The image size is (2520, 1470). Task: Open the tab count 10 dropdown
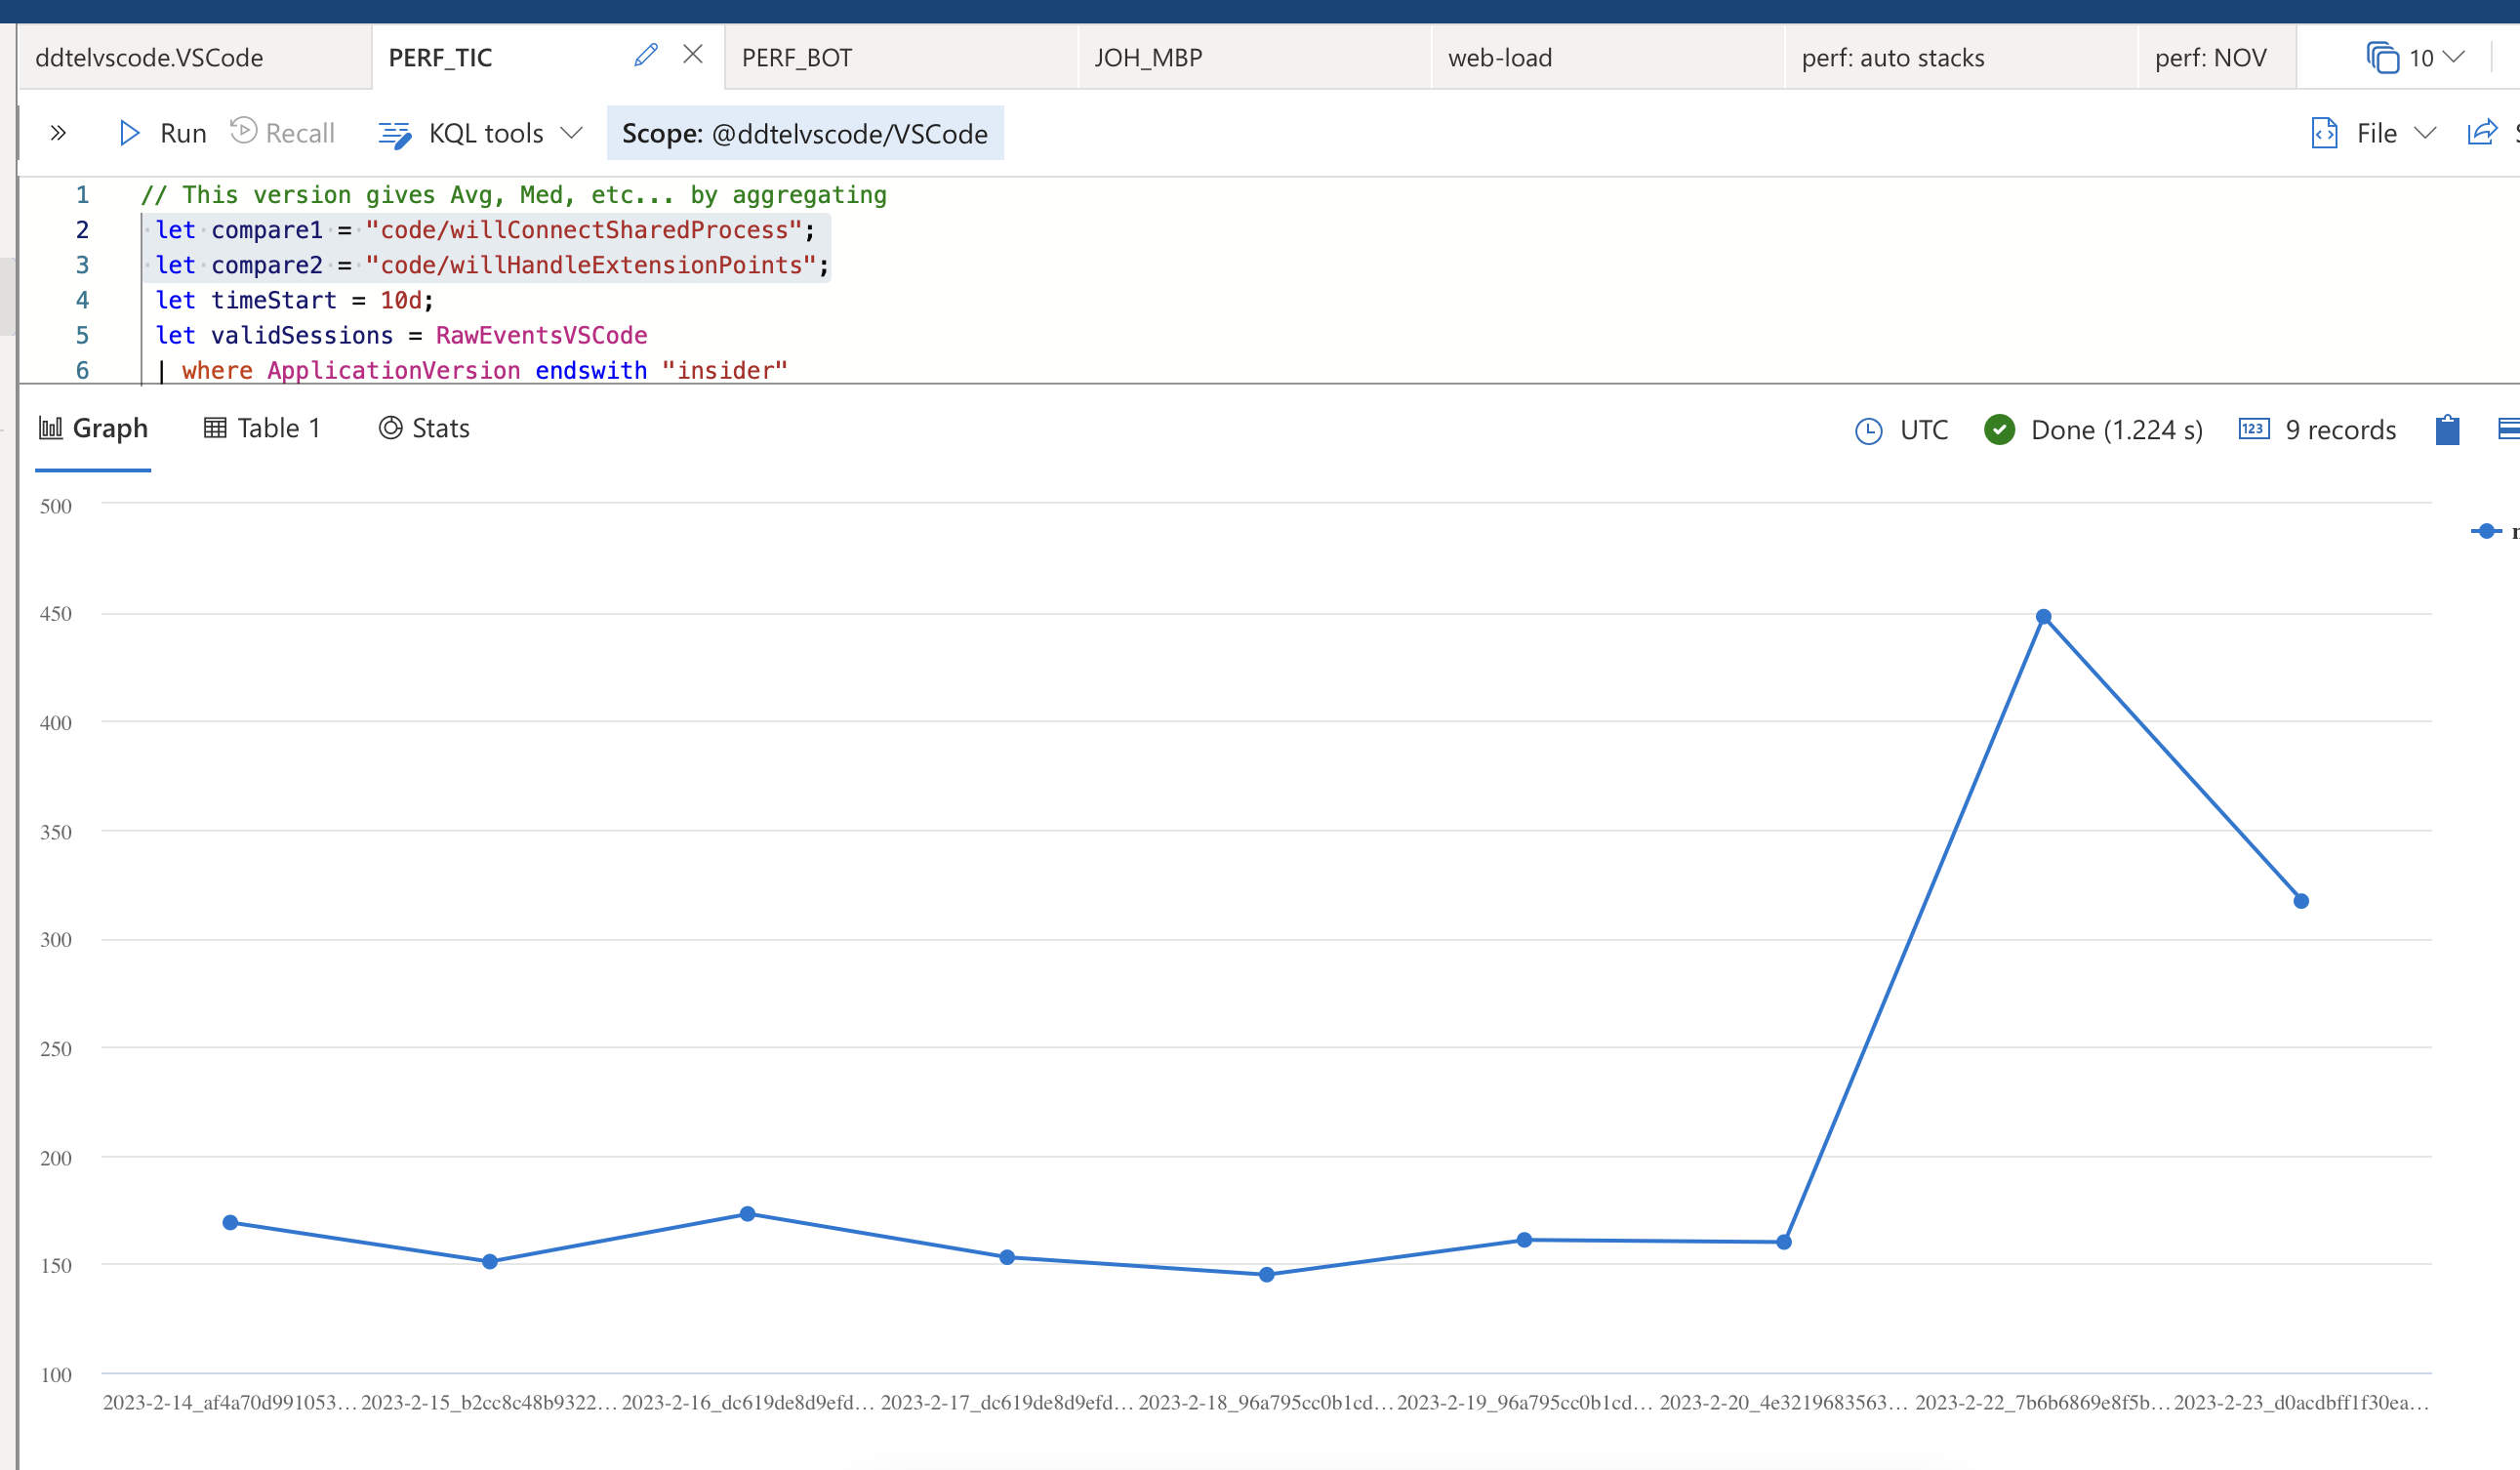[x=2417, y=57]
